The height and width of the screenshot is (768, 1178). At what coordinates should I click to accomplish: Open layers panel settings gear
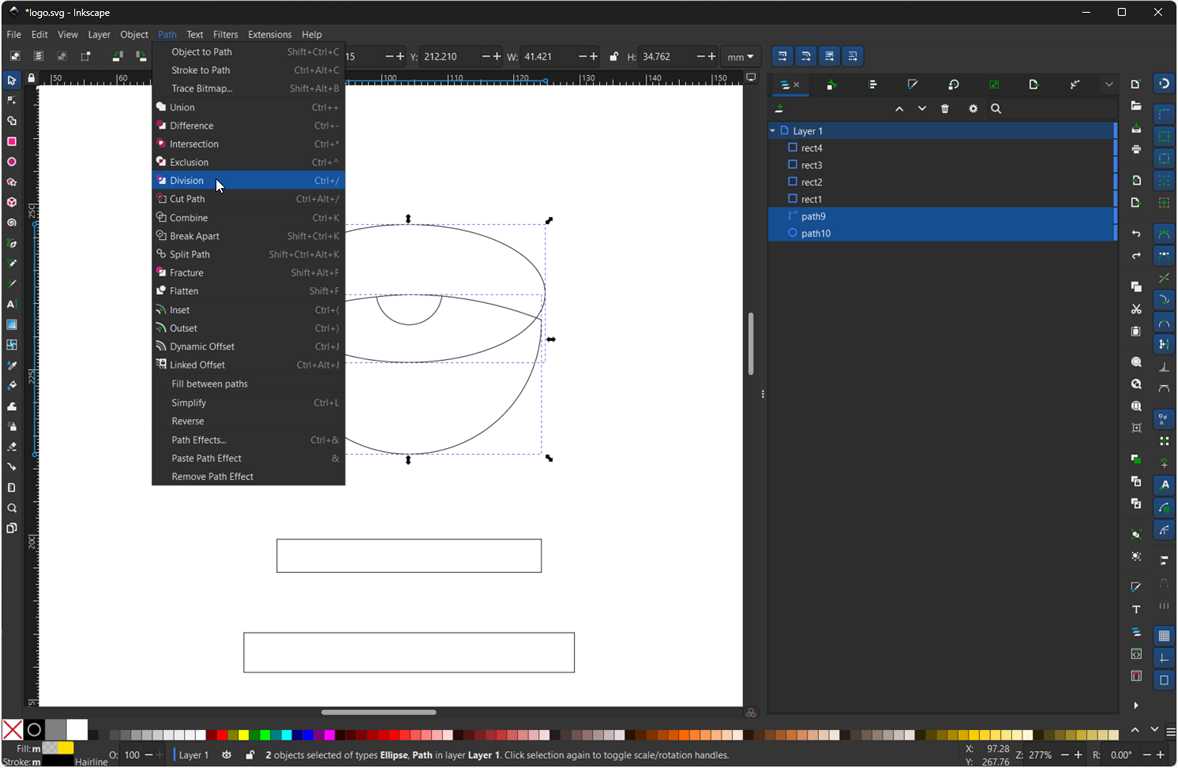click(973, 109)
